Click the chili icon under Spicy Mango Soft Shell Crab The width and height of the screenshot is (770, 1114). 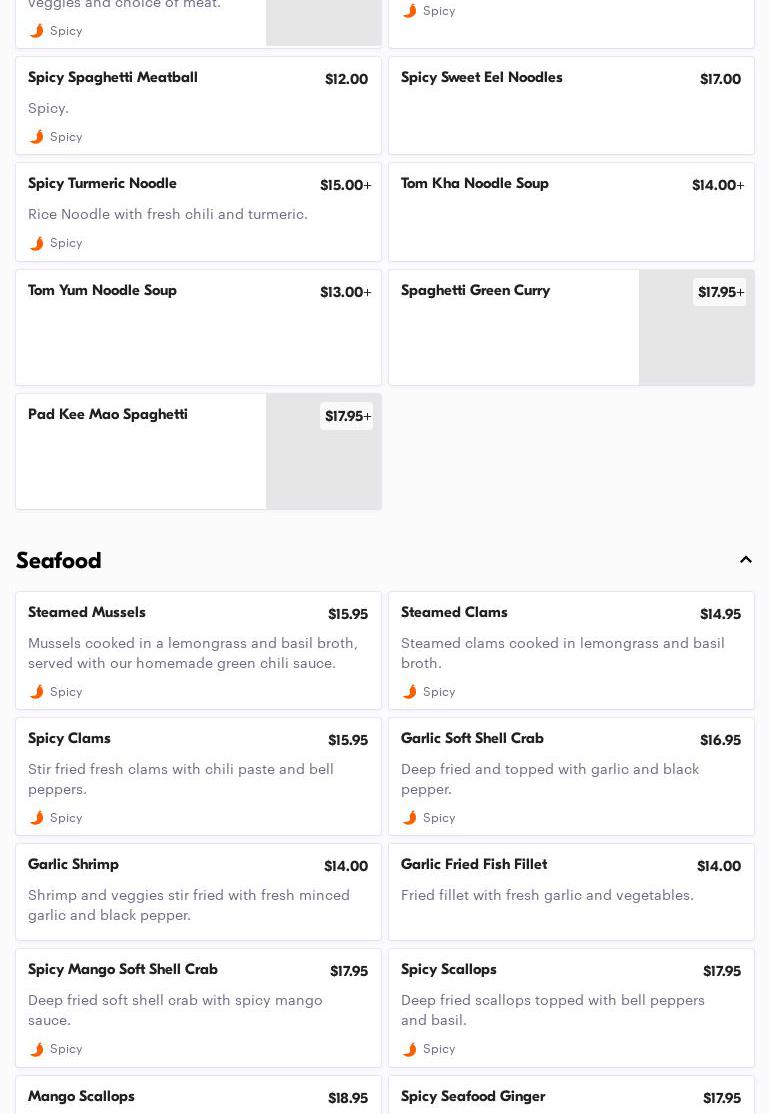(37, 1049)
